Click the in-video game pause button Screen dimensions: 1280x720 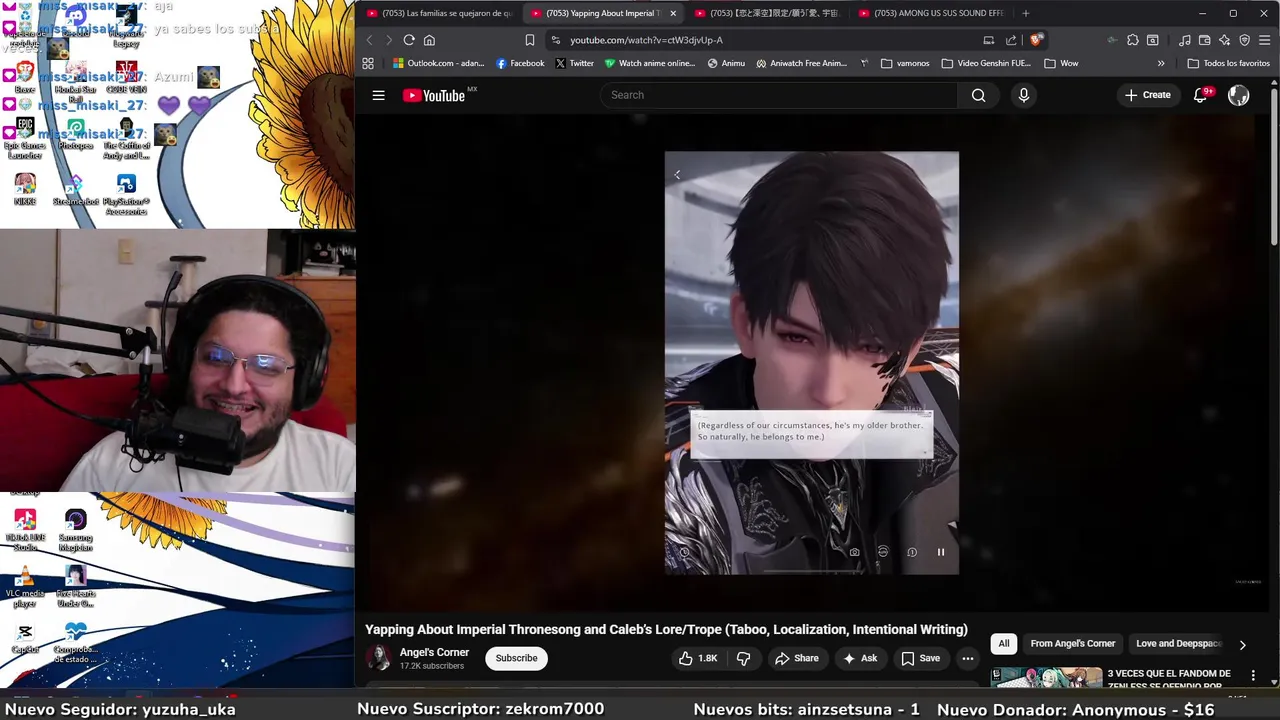pyautogui.click(x=940, y=552)
